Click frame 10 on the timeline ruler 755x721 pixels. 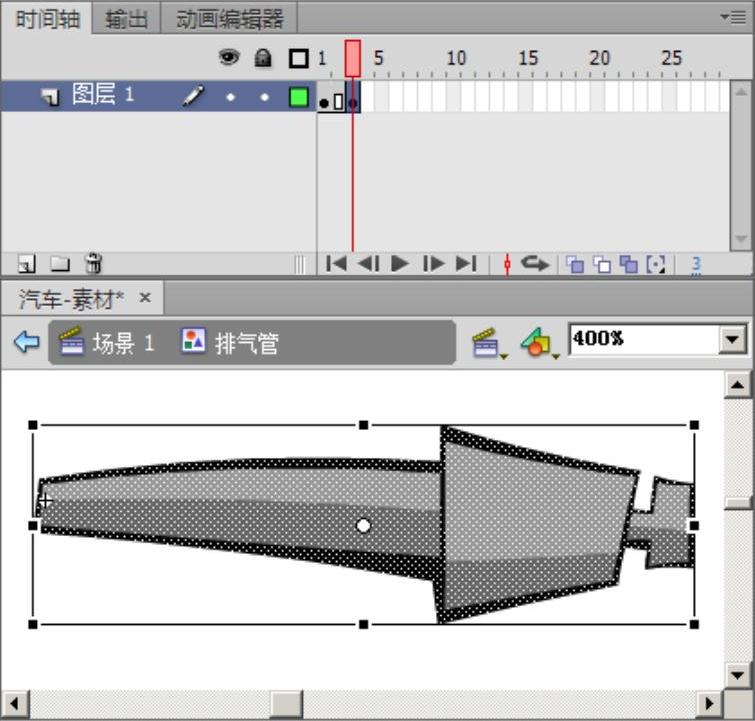coord(456,58)
